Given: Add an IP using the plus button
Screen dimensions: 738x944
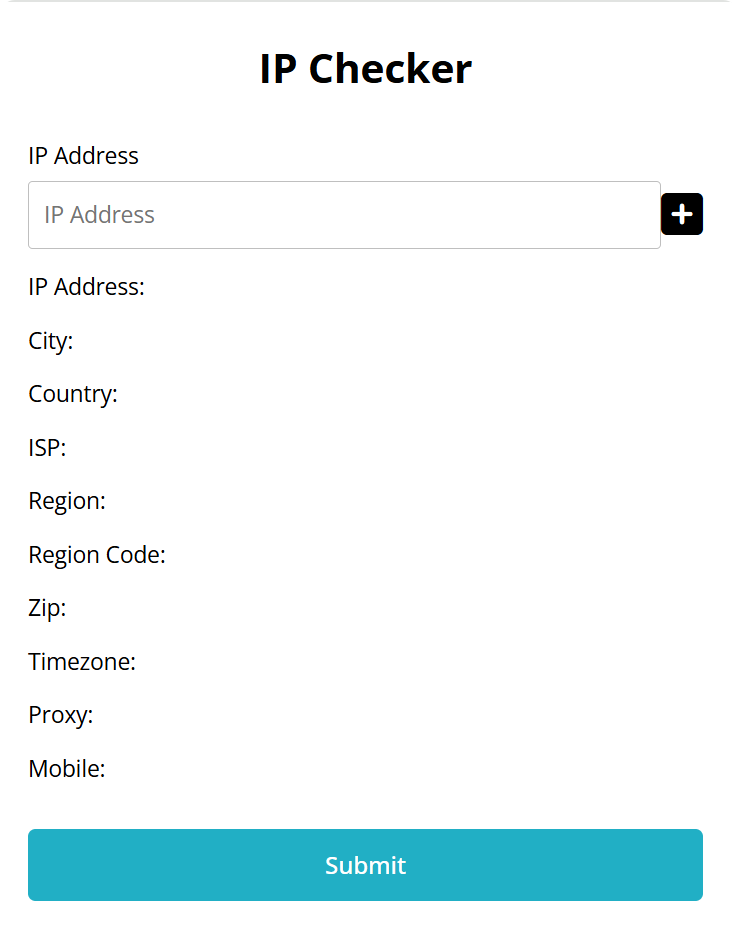Looking at the screenshot, I should [x=682, y=214].
